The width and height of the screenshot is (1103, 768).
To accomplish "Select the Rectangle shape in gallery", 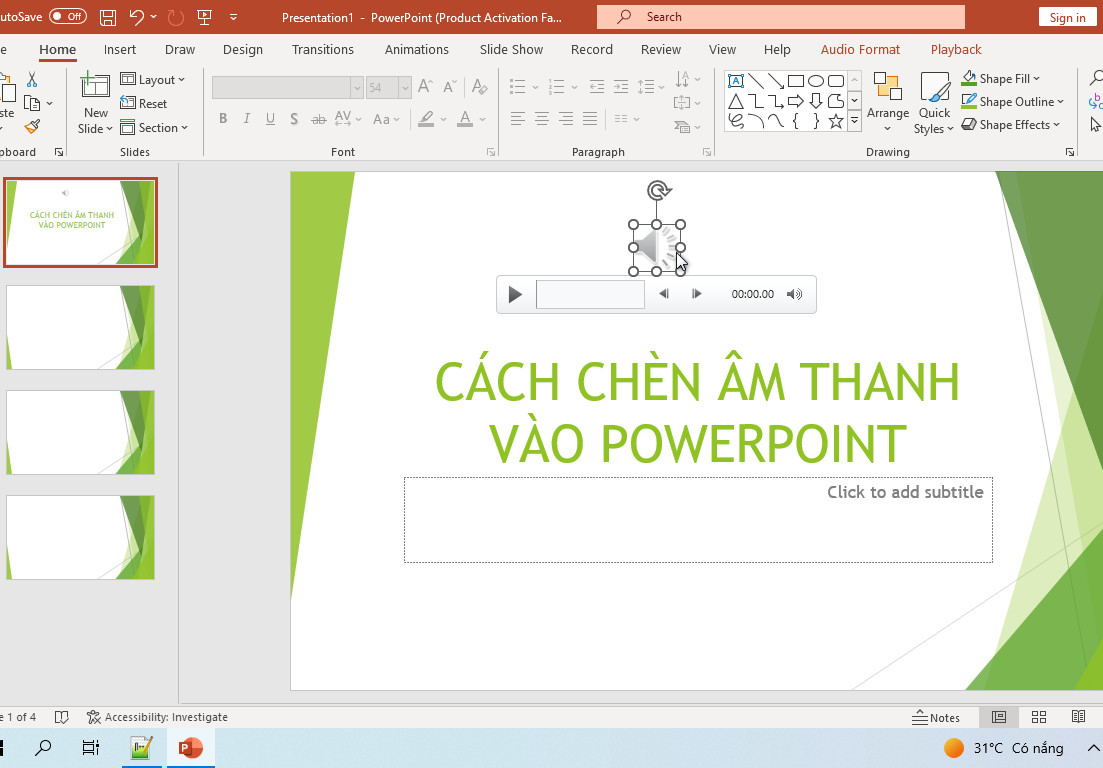I will pos(796,81).
